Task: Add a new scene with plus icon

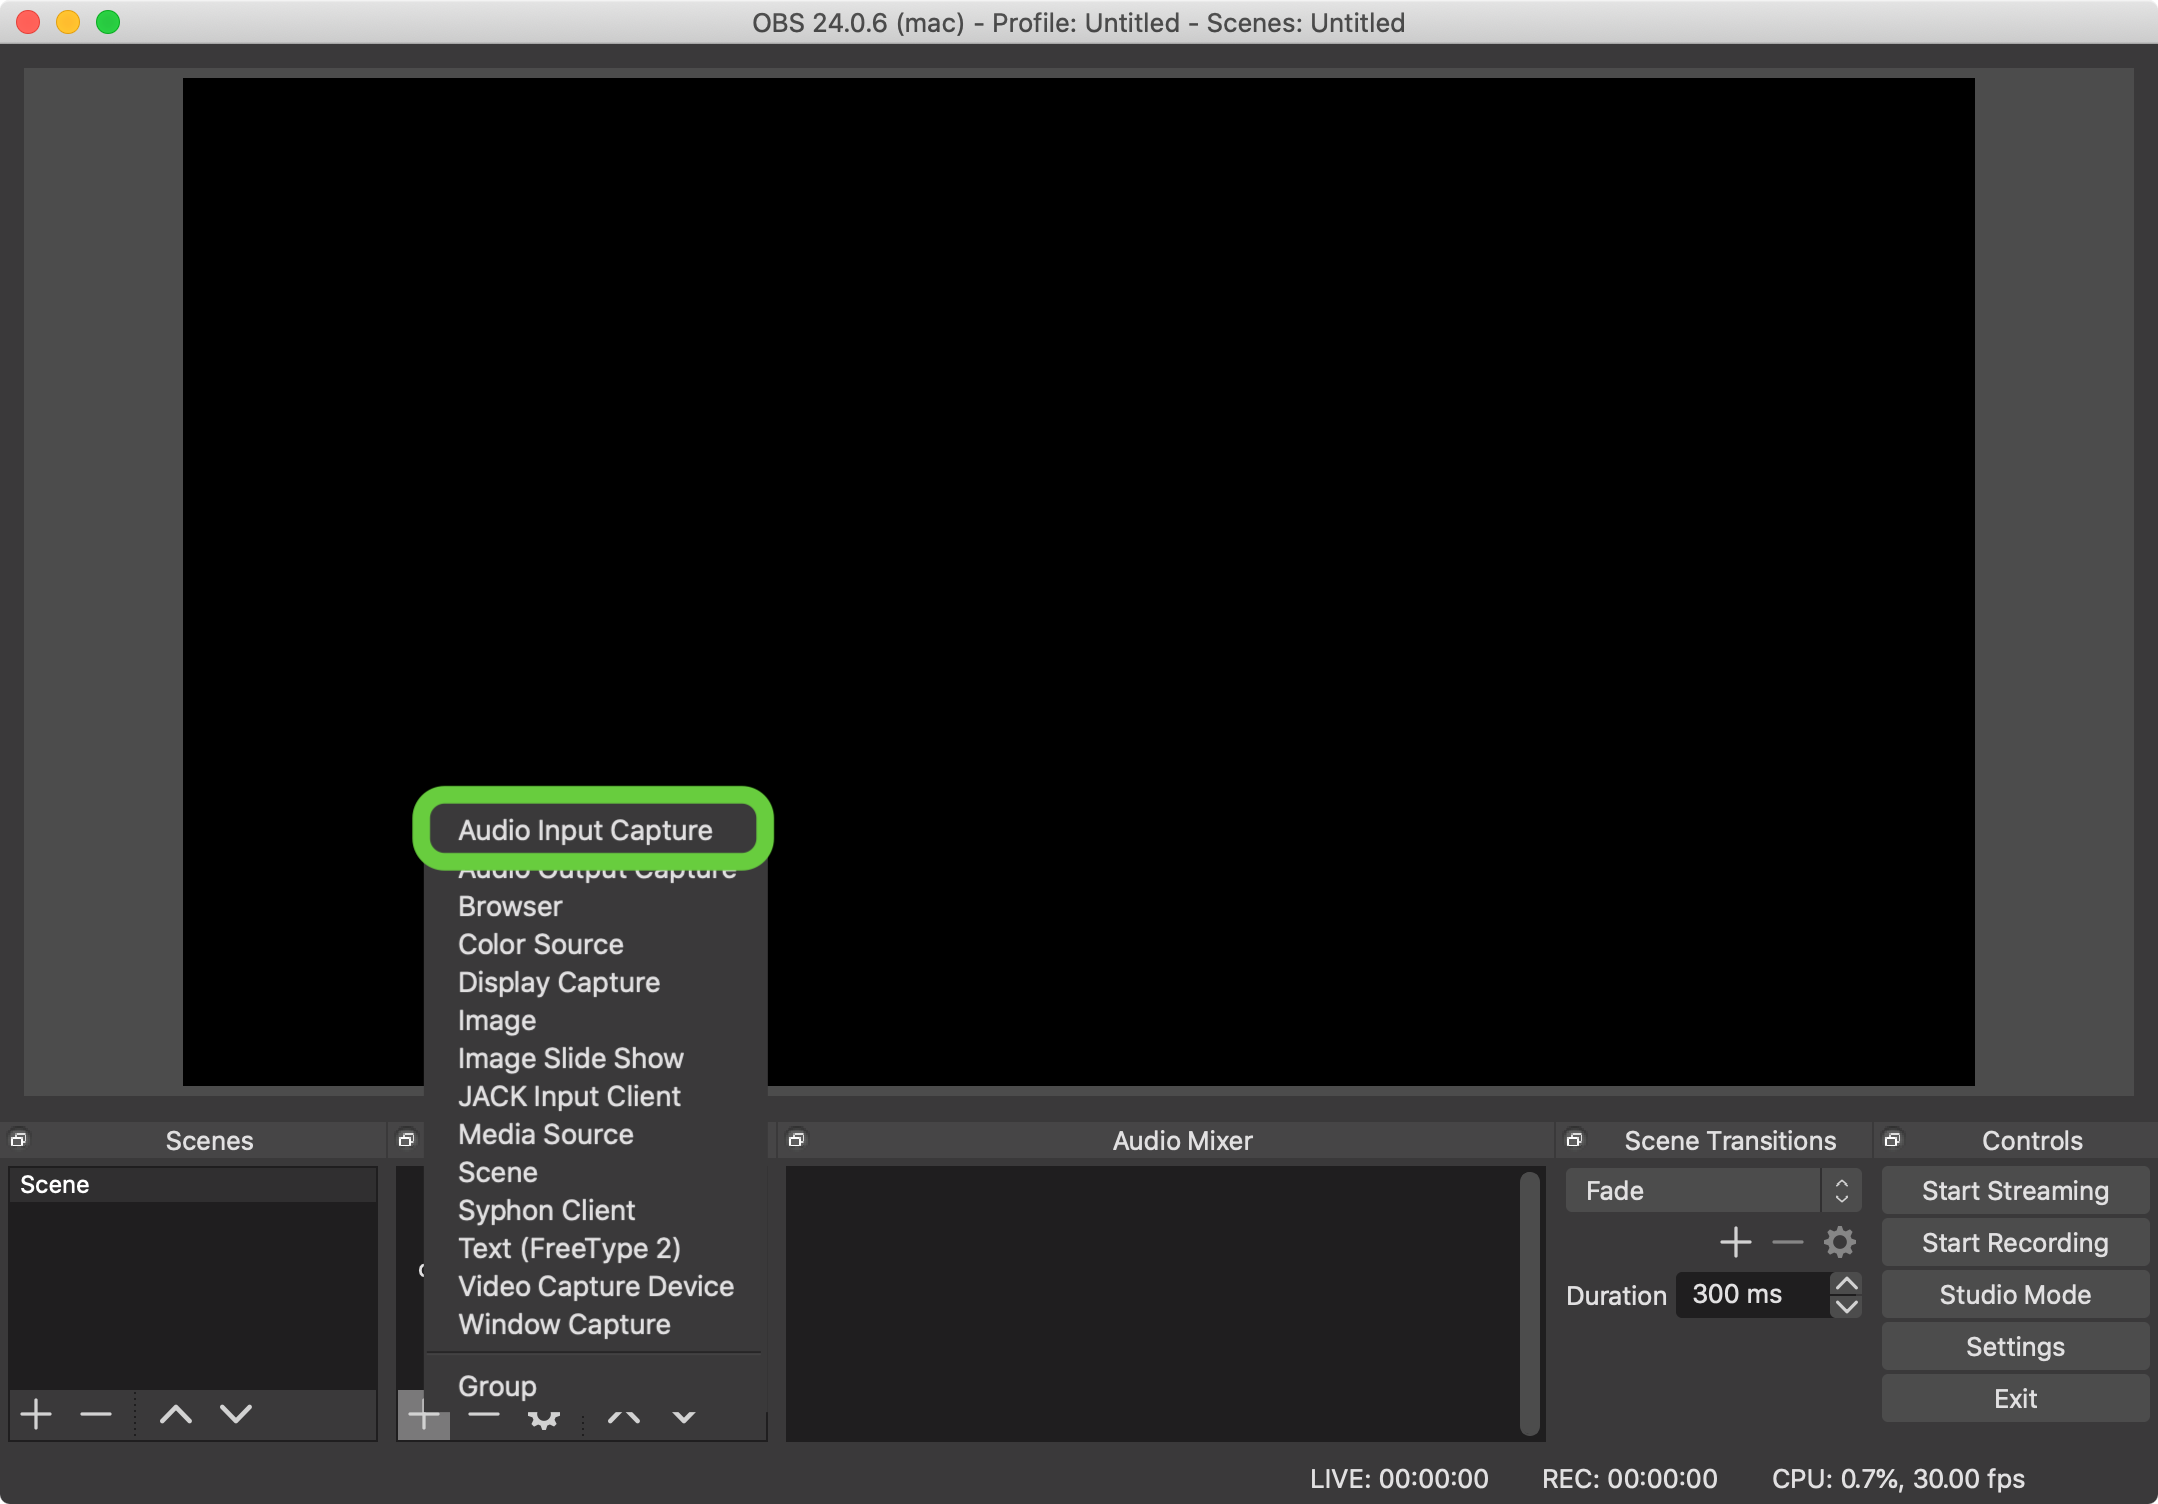Action: tap(36, 1414)
